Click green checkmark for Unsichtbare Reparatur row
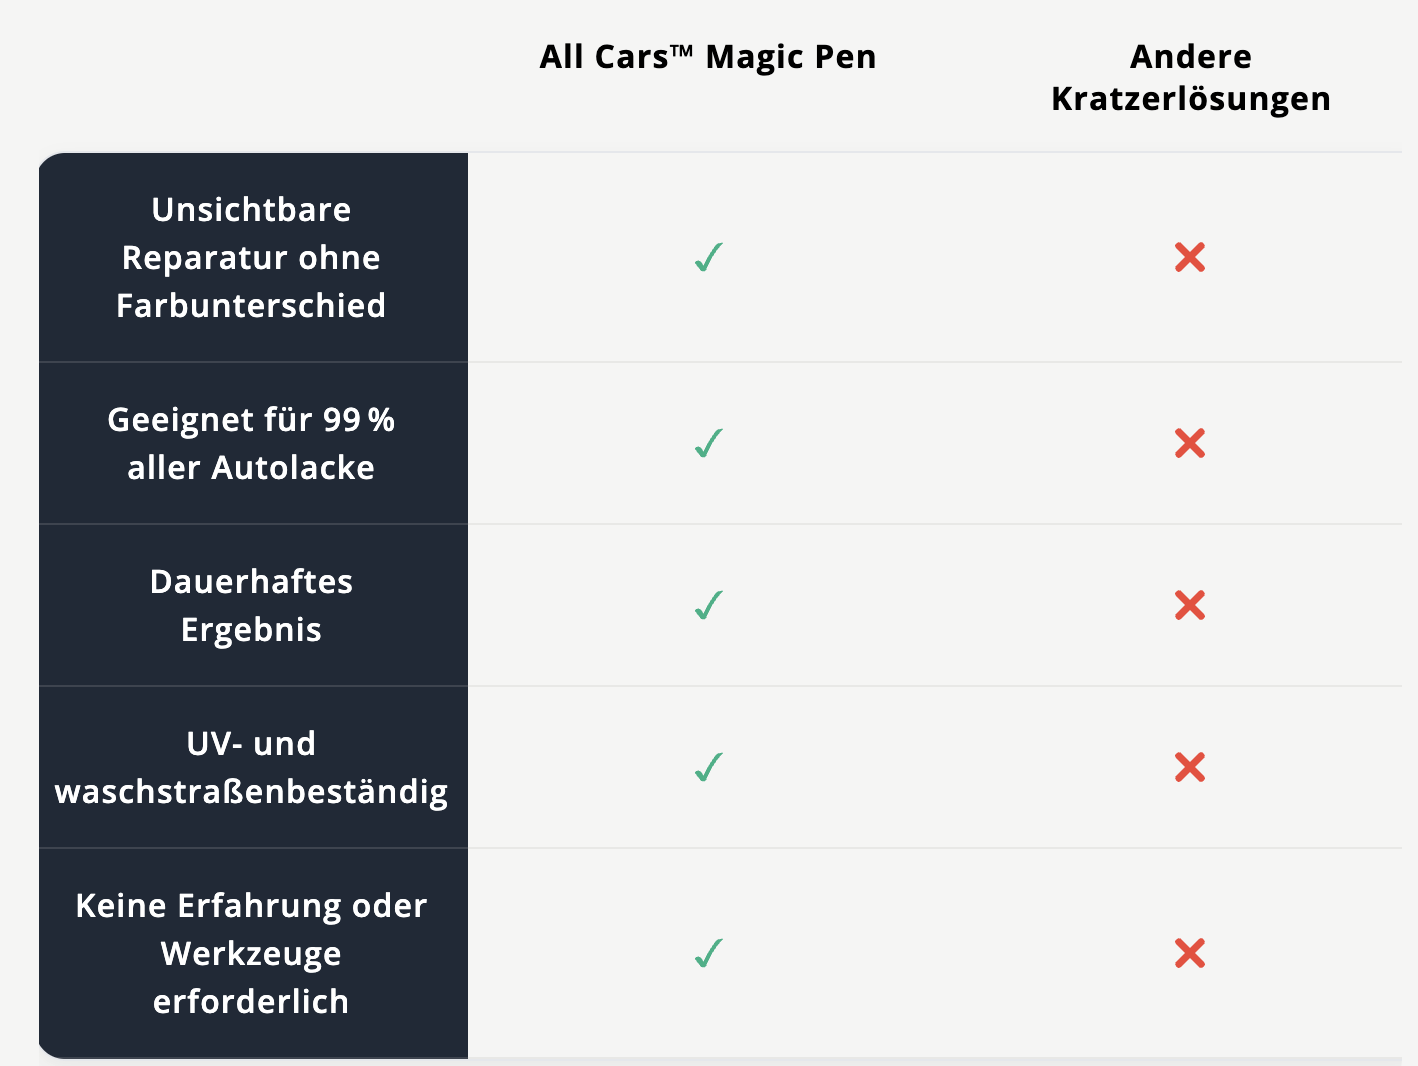The width and height of the screenshot is (1418, 1066). click(x=708, y=258)
